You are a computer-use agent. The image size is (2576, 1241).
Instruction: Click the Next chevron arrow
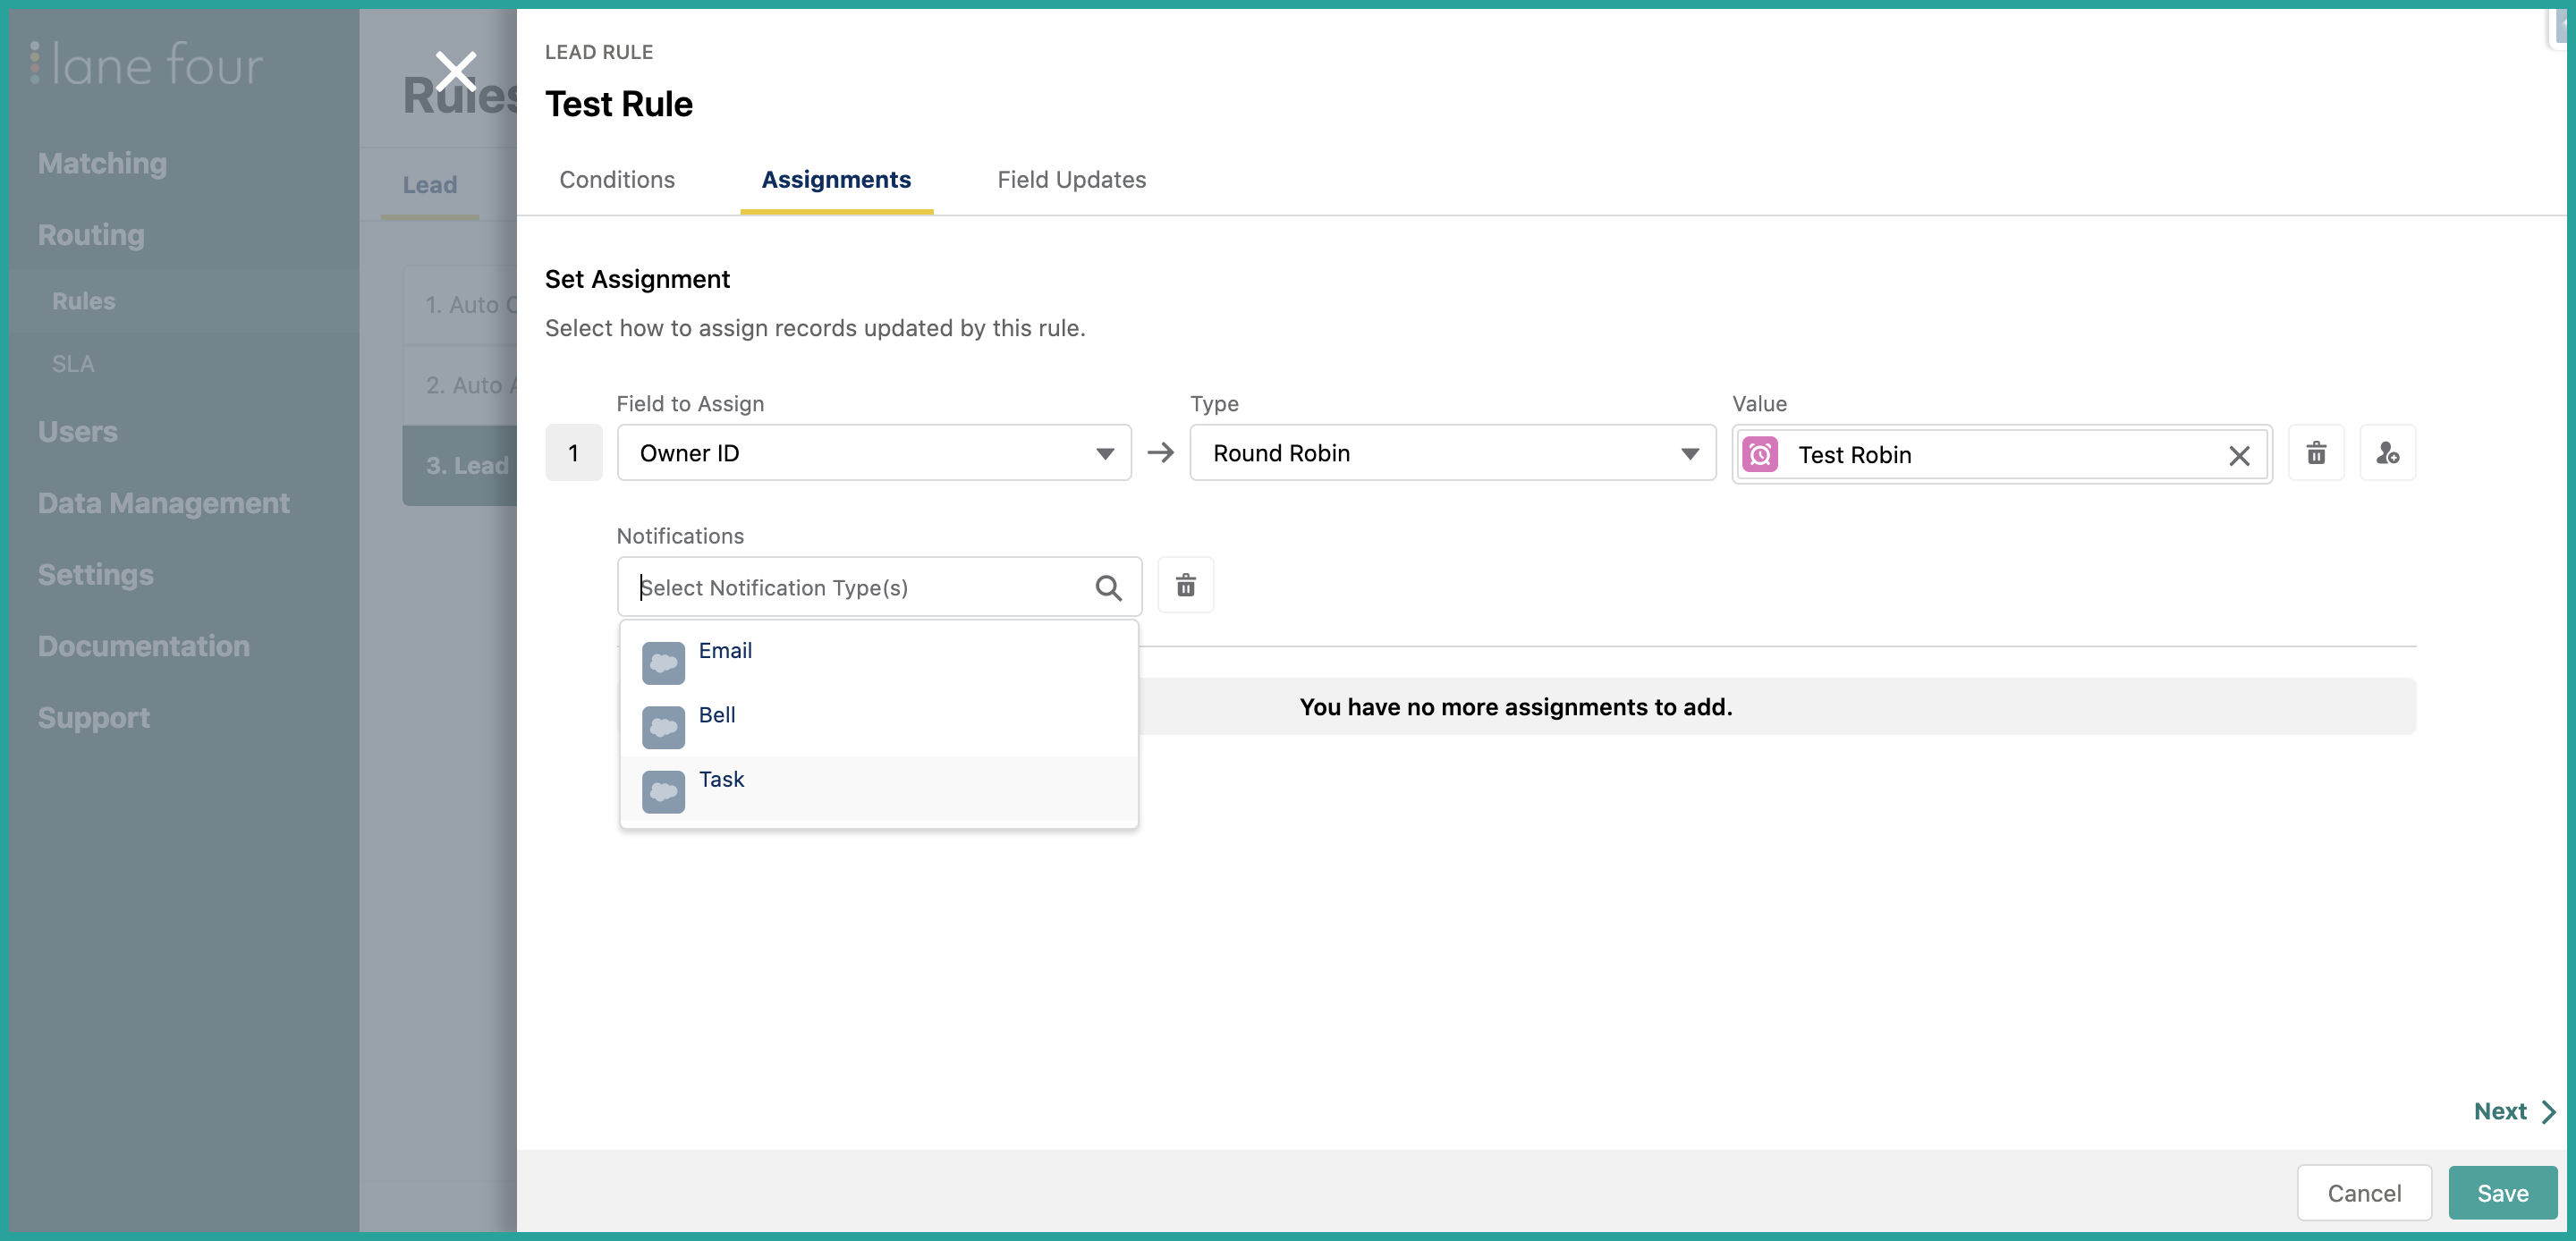point(2548,1112)
